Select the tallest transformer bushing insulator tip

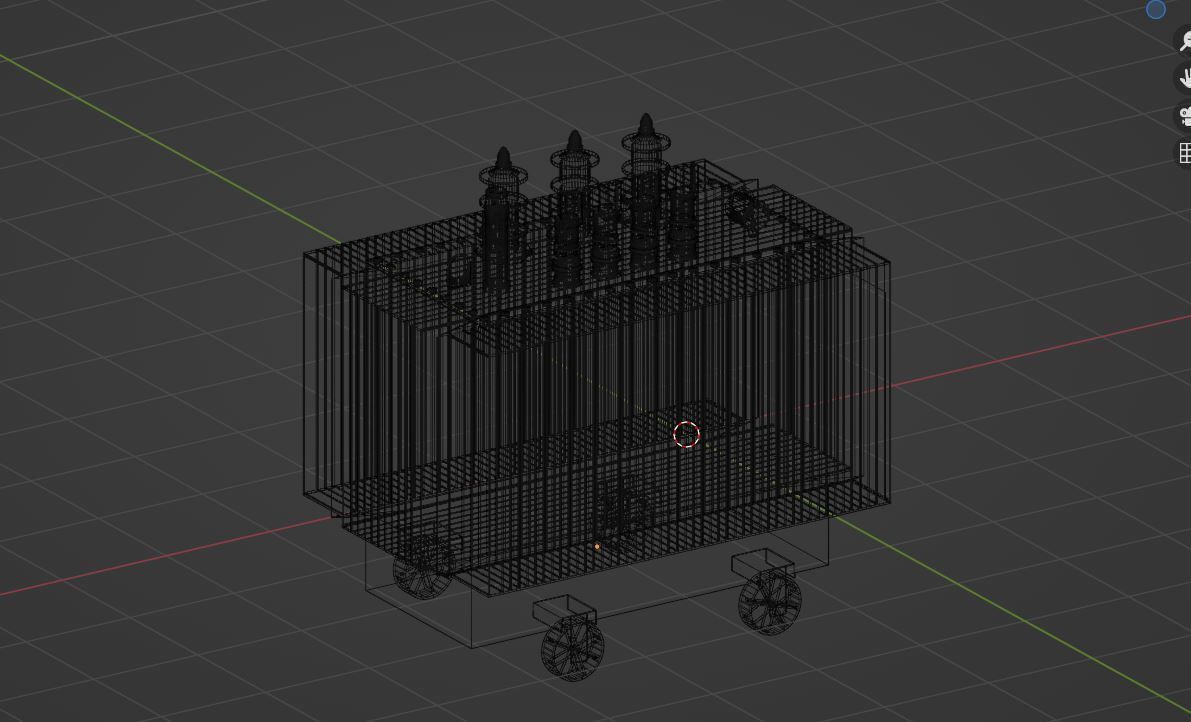coord(646,125)
